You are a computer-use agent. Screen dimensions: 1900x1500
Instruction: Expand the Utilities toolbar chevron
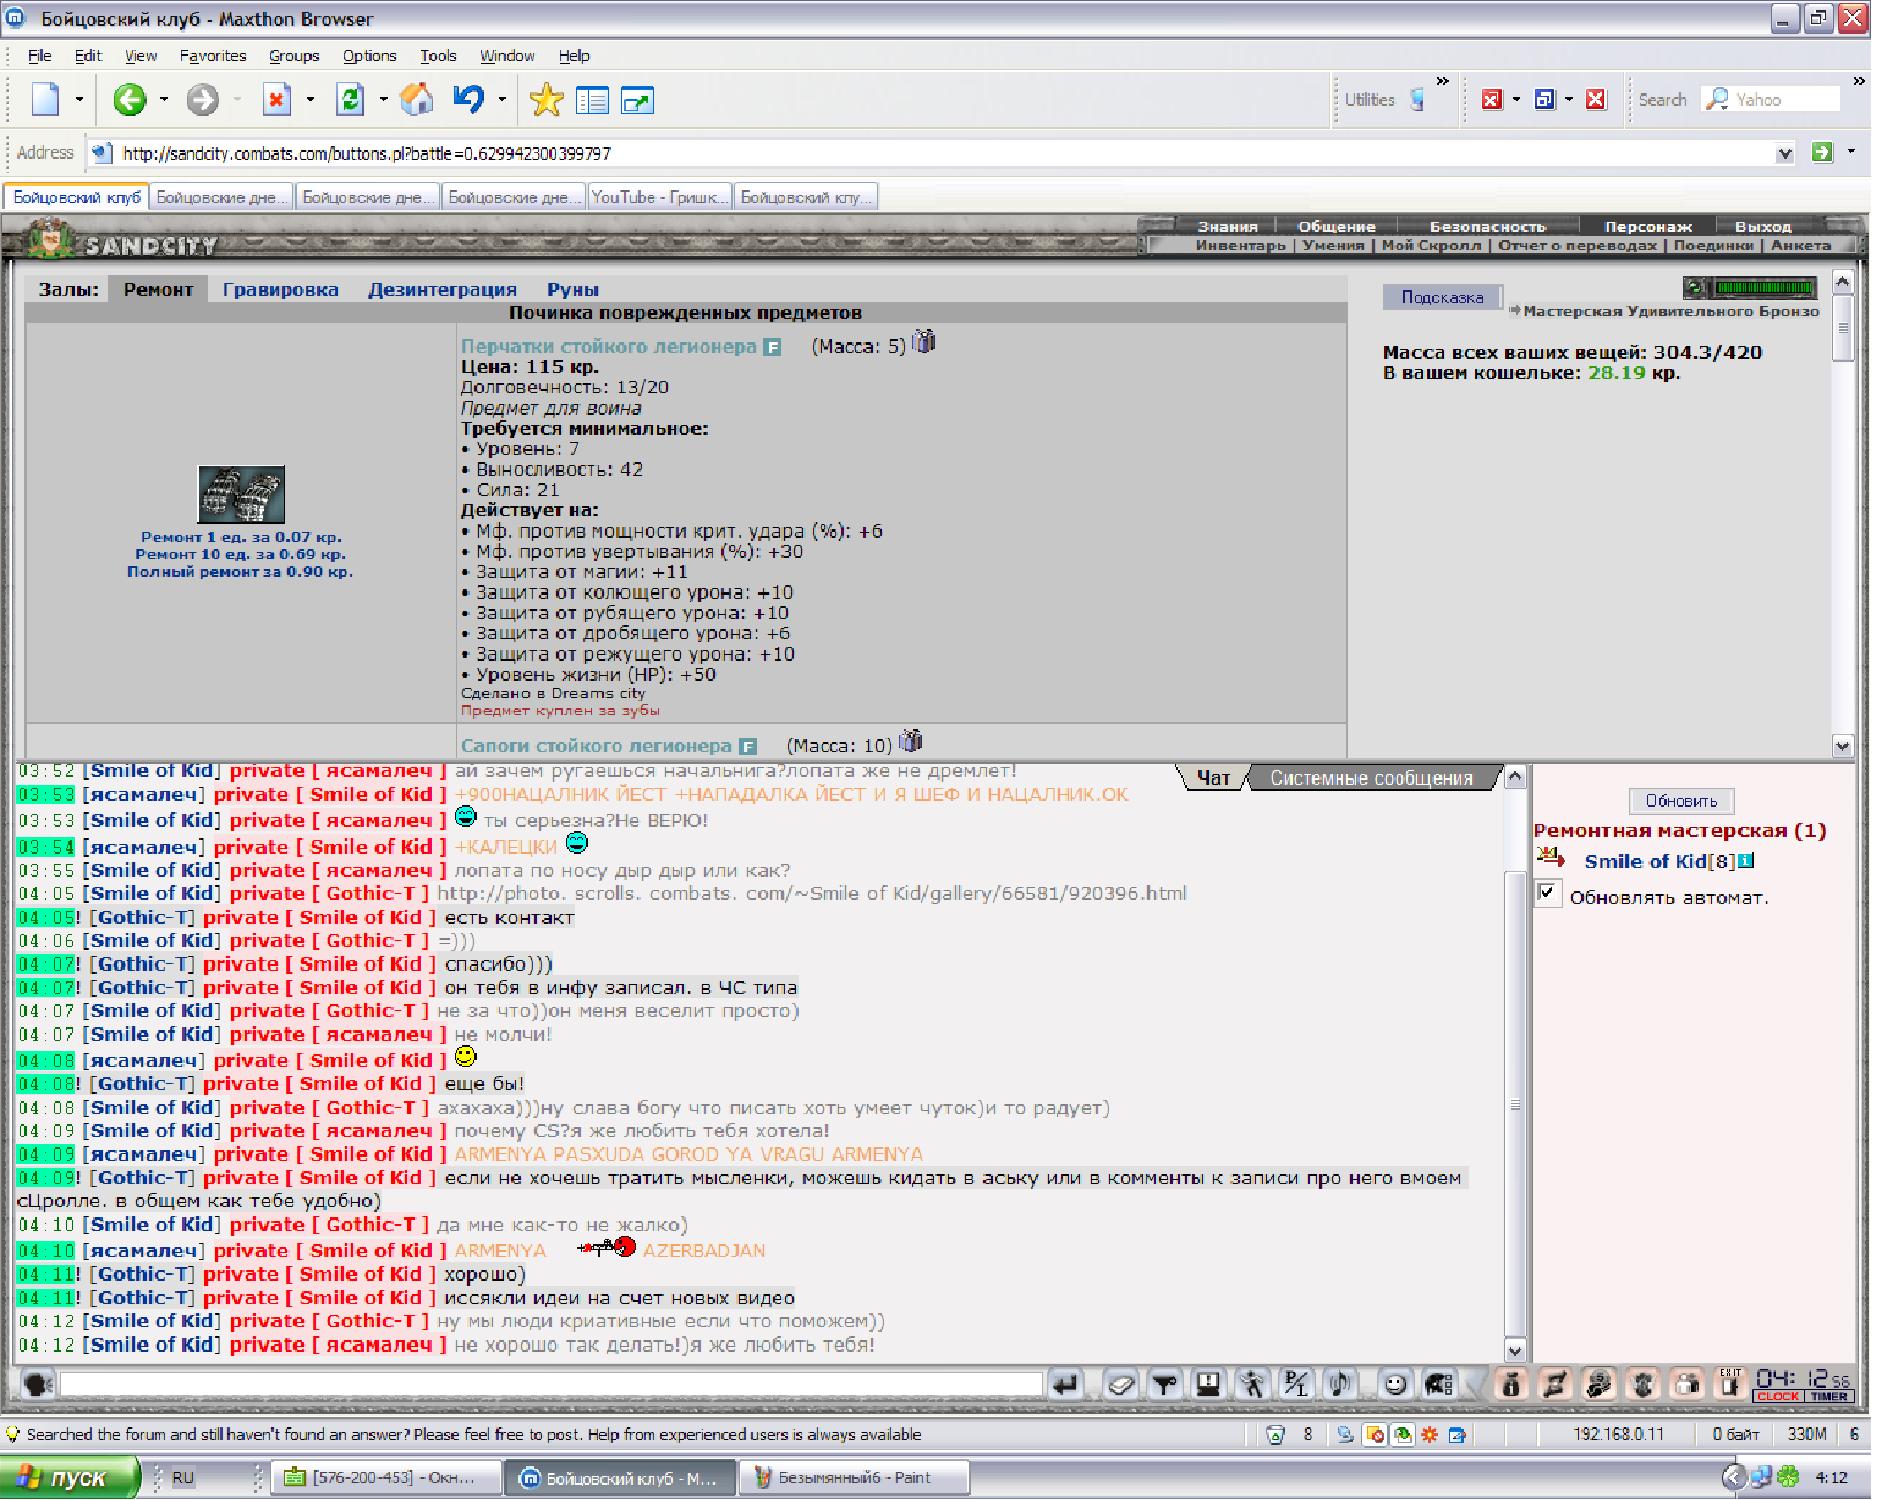click(x=1442, y=81)
